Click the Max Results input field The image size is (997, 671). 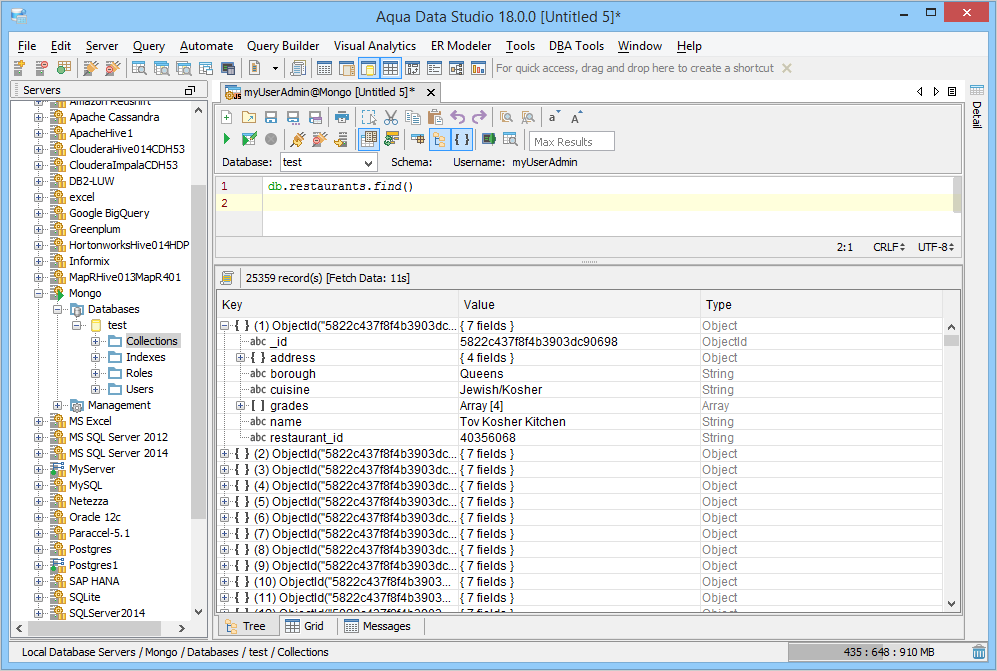572,141
